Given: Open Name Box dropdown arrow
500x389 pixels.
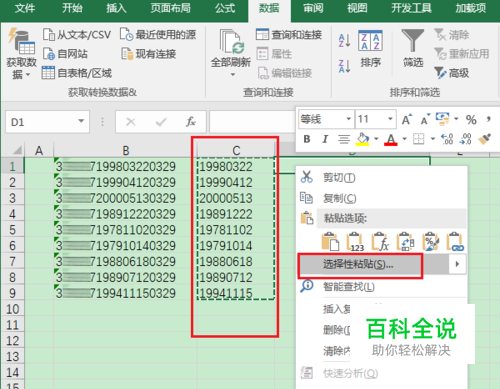Looking at the screenshot, I should (x=81, y=121).
